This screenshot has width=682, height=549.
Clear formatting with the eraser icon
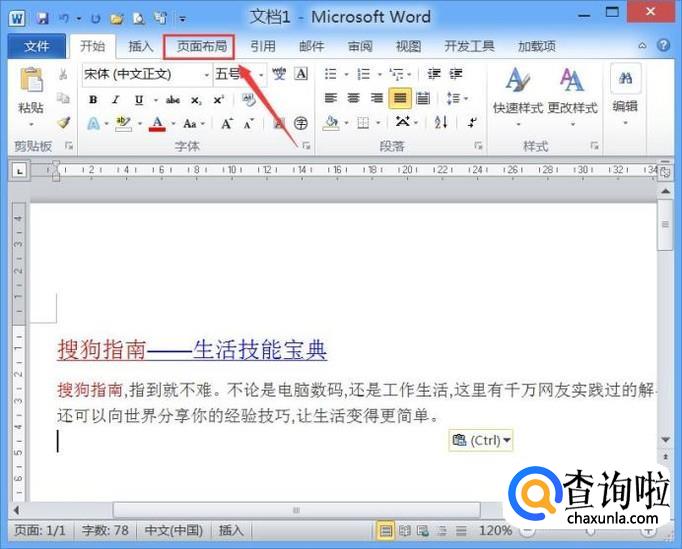(x=248, y=100)
